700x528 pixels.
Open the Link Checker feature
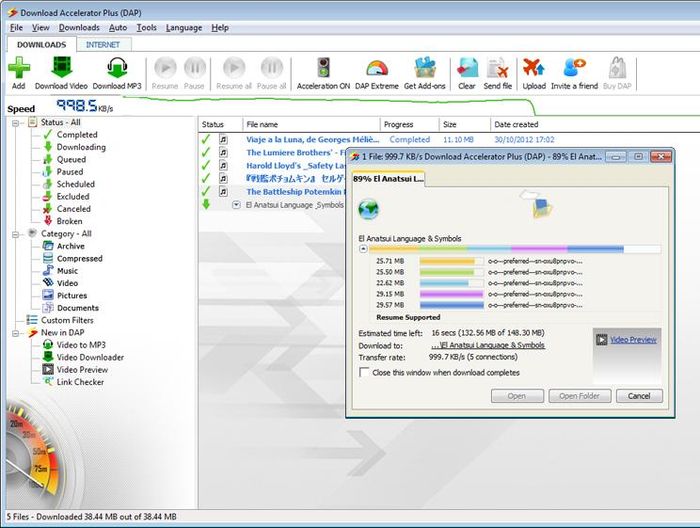click(80, 382)
